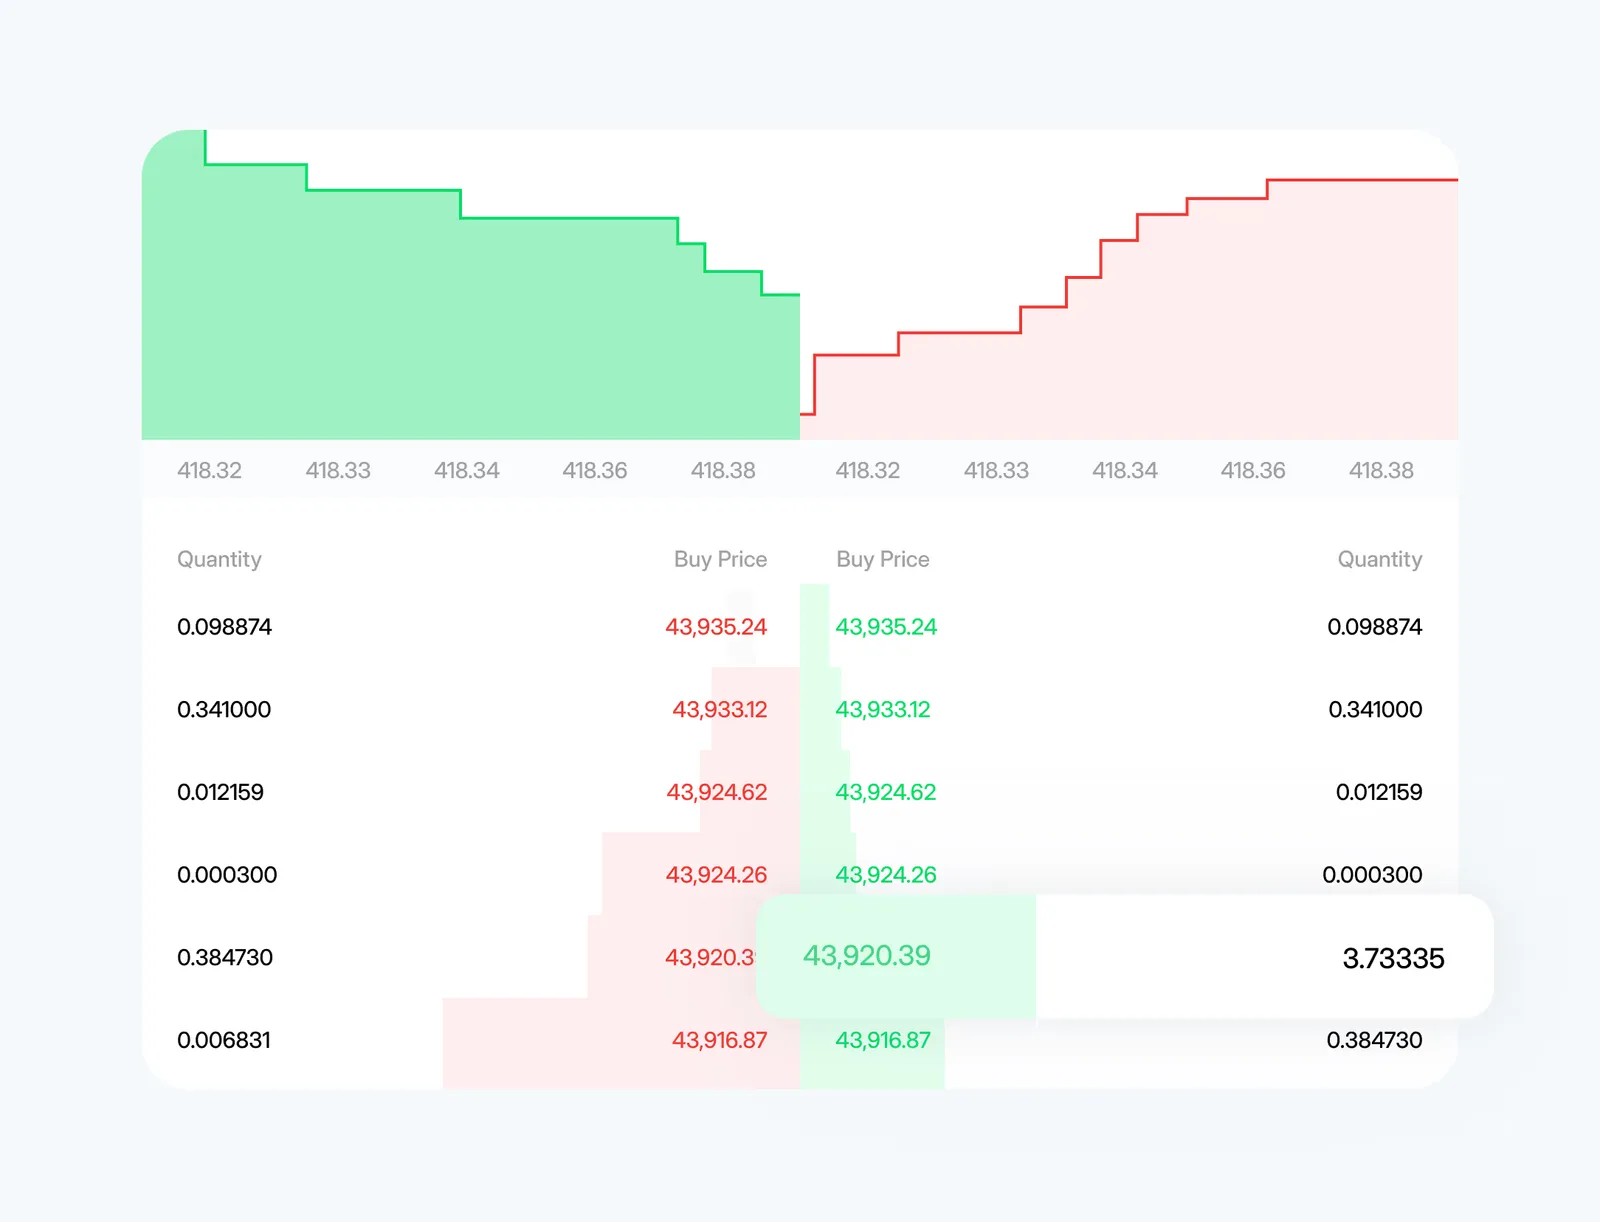This screenshot has width=1600, height=1222.
Task: Click quantity 0.012159 beside green 43,924.62
Action: pyautogui.click(x=1379, y=792)
